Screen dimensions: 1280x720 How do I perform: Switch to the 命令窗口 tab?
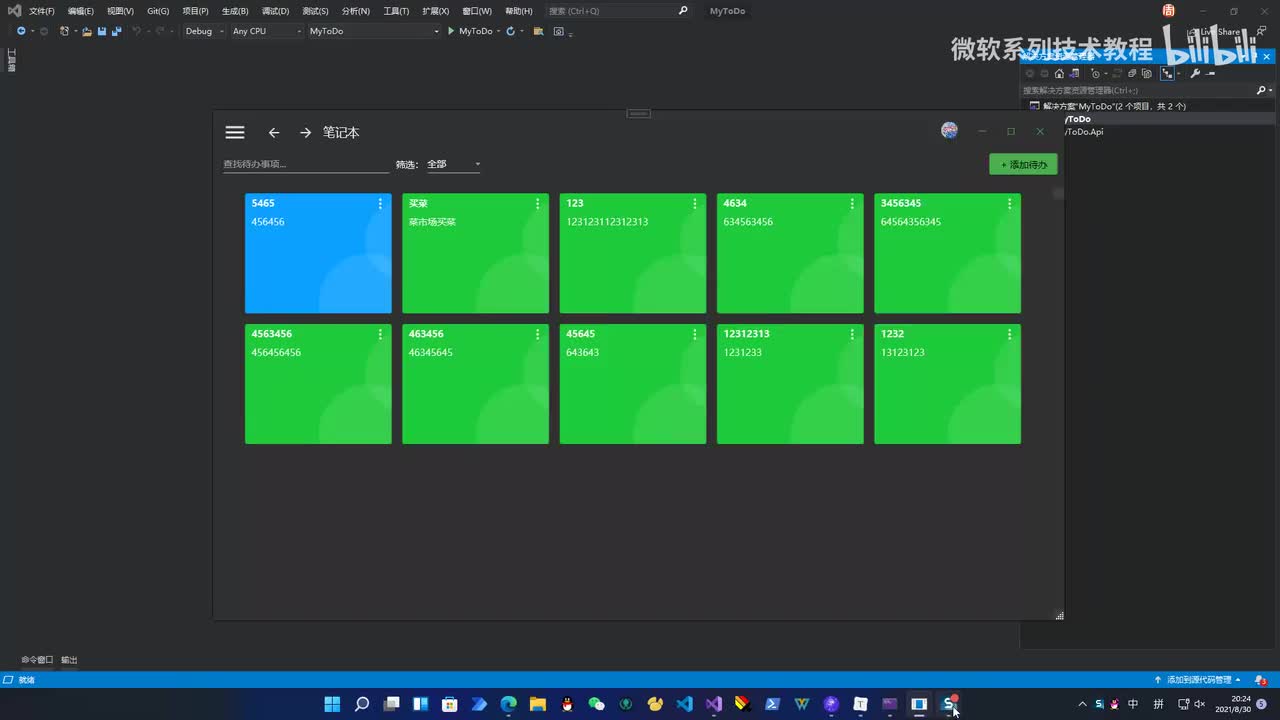click(38, 660)
